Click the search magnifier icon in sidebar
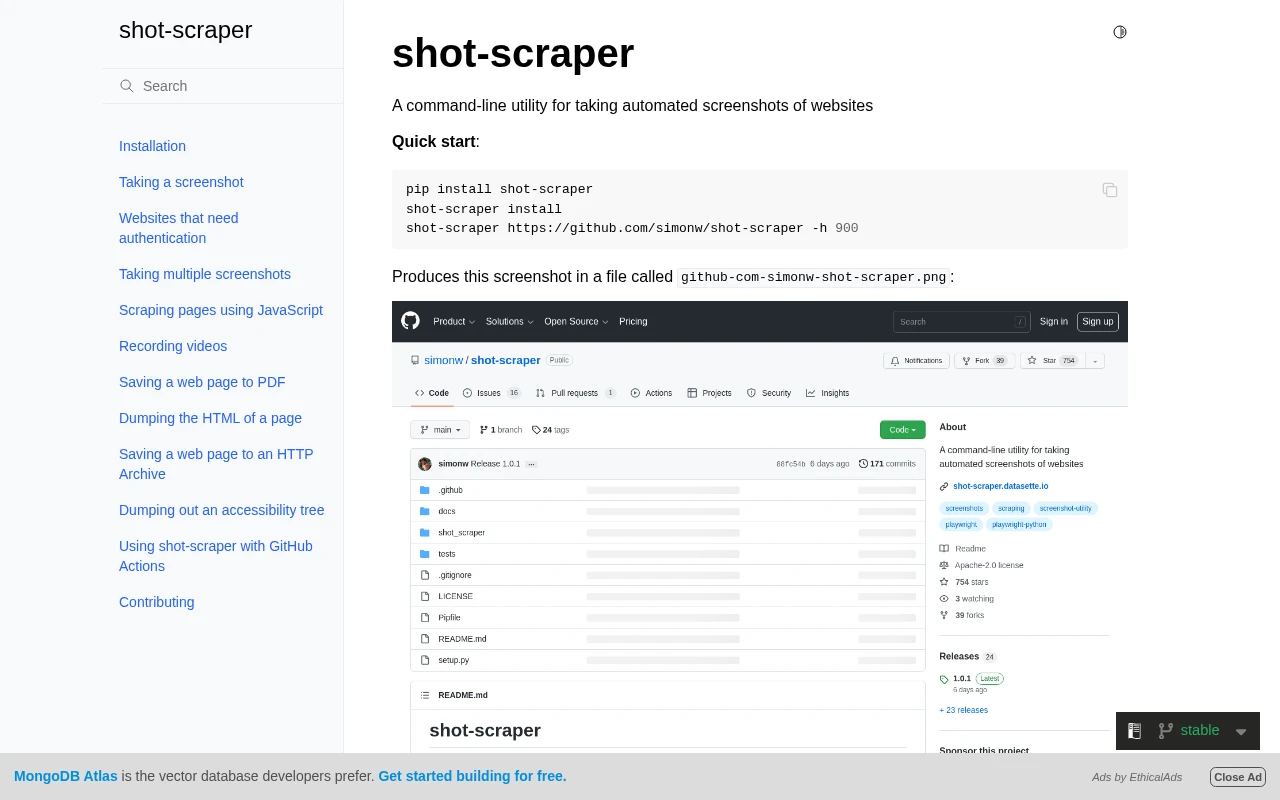The height and width of the screenshot is (800, 1280). click(x=127, y=86)
